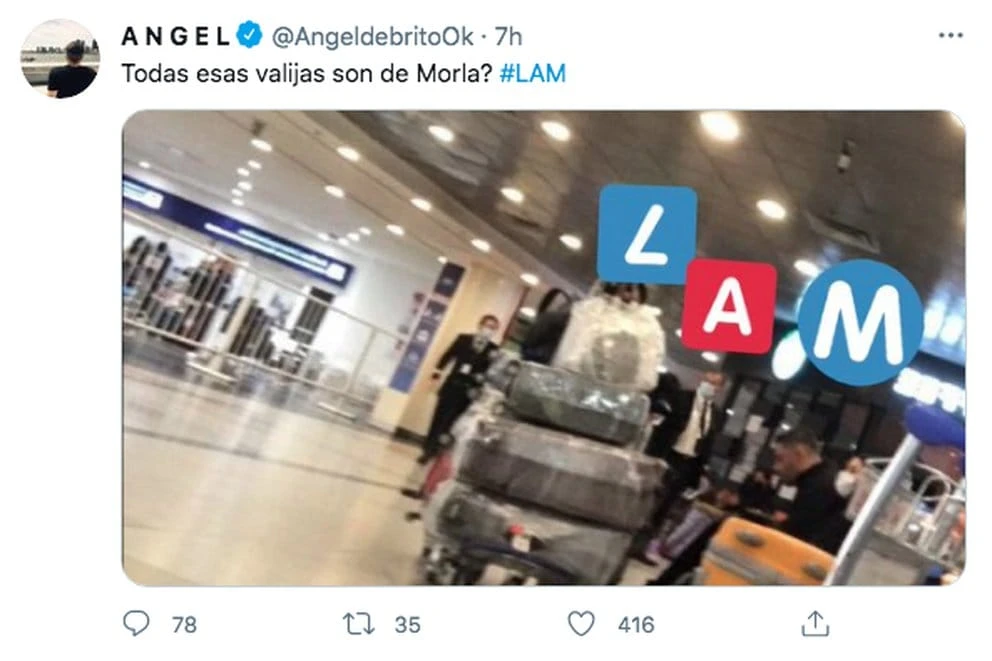The width and height of the screenshot is (992, 661).
Task: Open Angel's profile avatar picture
Action: point(61,58)
